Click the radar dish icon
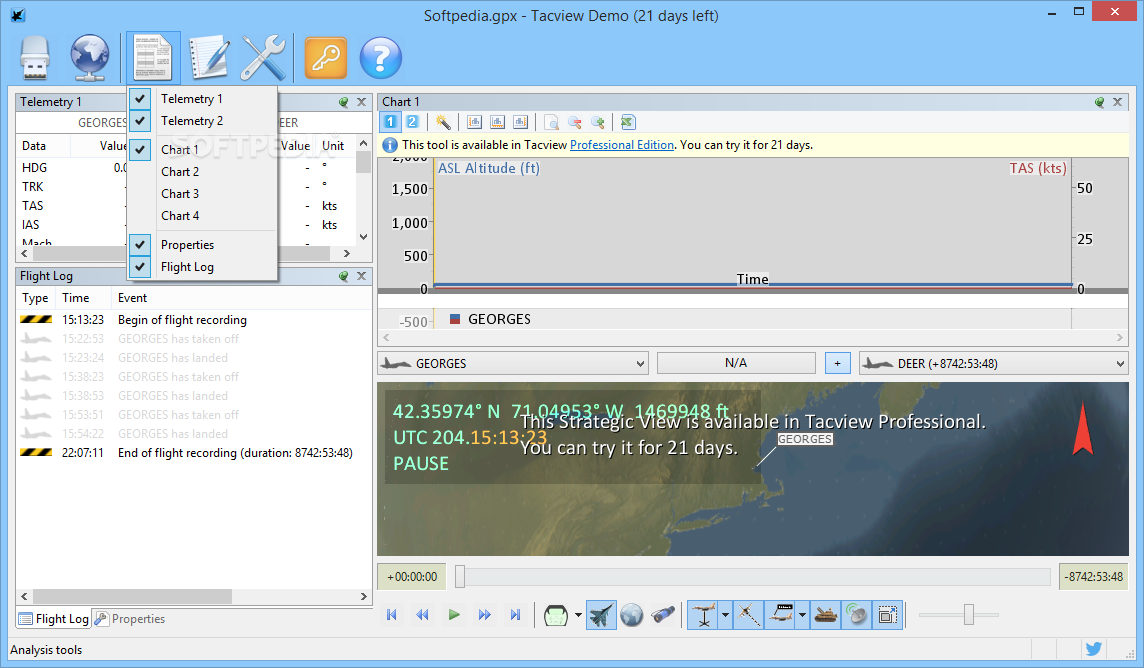The image size is (1144, 668). [857, 615]
